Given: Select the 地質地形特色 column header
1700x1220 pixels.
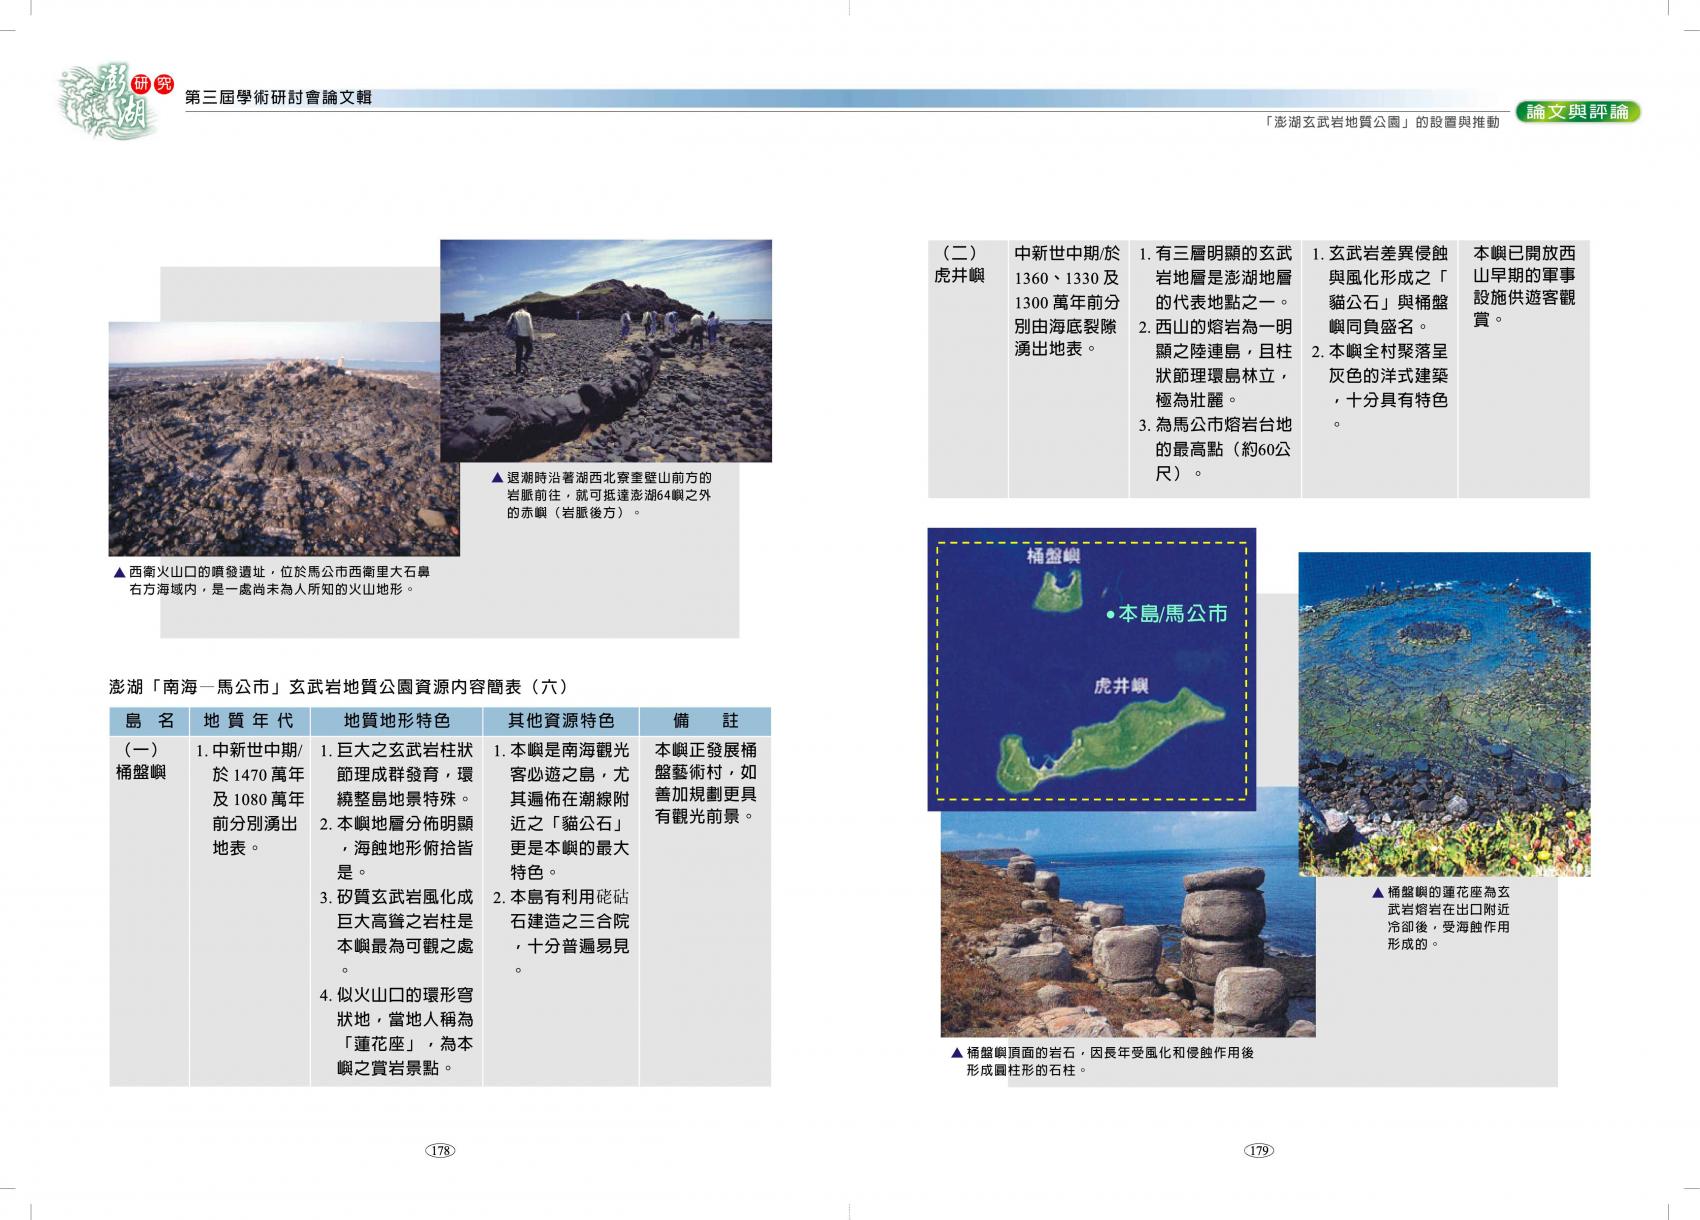Looking at the screenshot, I should pos(396,721).
